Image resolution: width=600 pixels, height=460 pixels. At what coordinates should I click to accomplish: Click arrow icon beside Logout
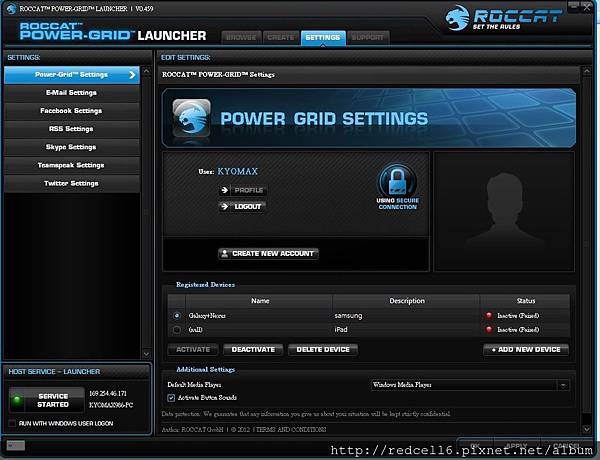click(x=225, y=207)
